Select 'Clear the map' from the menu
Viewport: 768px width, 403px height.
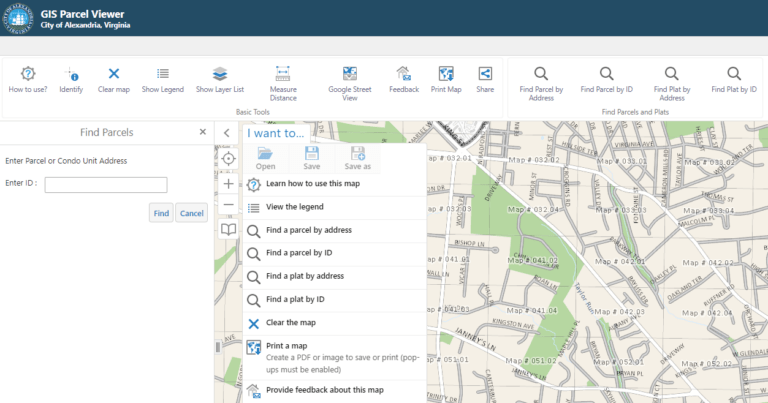coord(293,323)
